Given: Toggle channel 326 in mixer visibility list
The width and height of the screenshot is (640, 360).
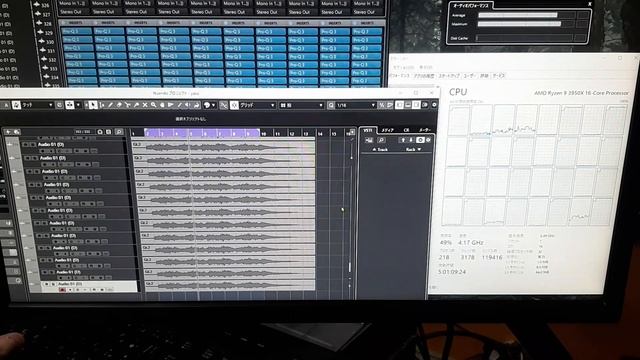Looking at the screenshot, I should (37, 5).
